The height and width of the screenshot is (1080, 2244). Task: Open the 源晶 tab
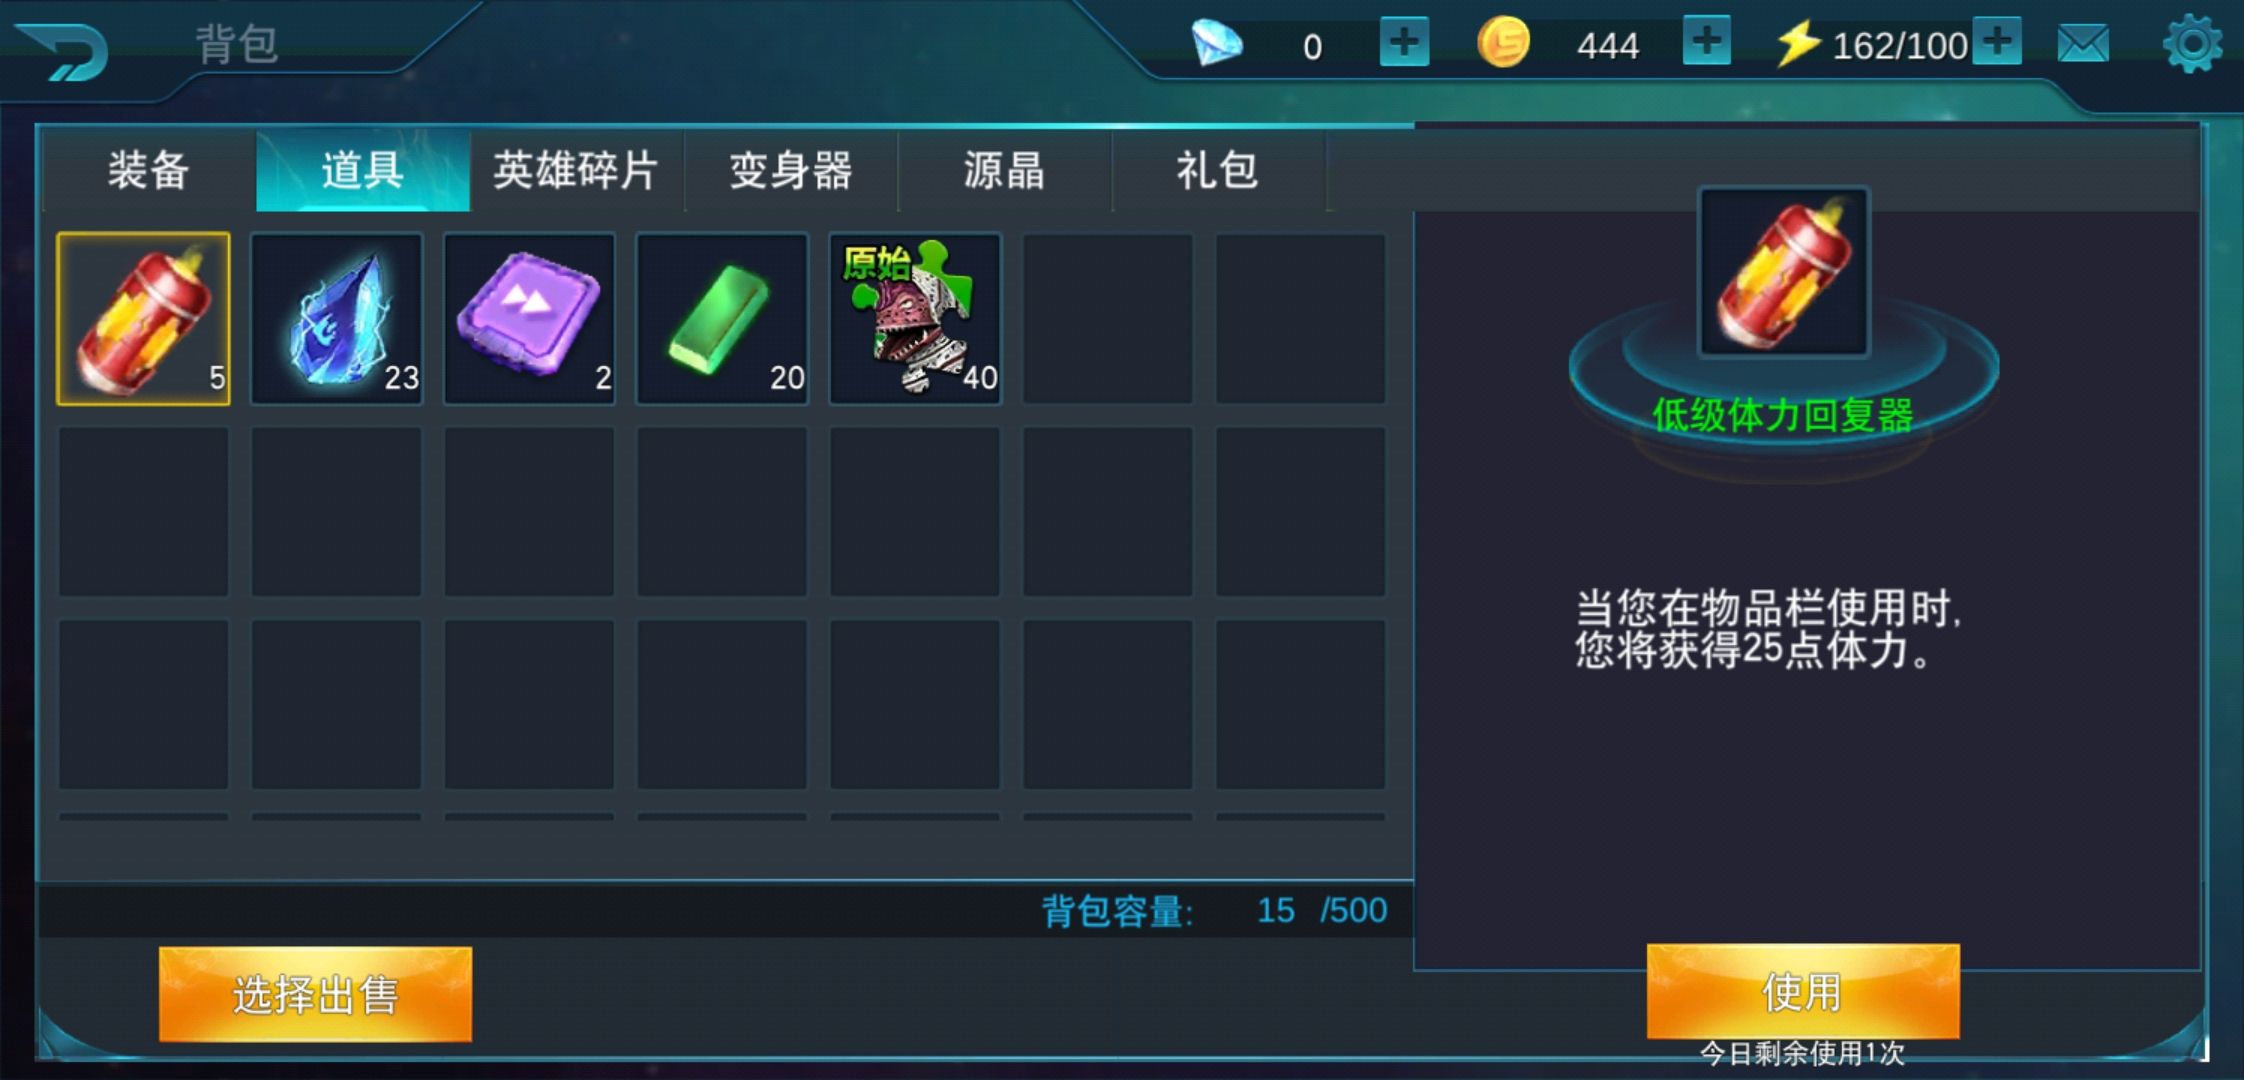coord(1004,171)
